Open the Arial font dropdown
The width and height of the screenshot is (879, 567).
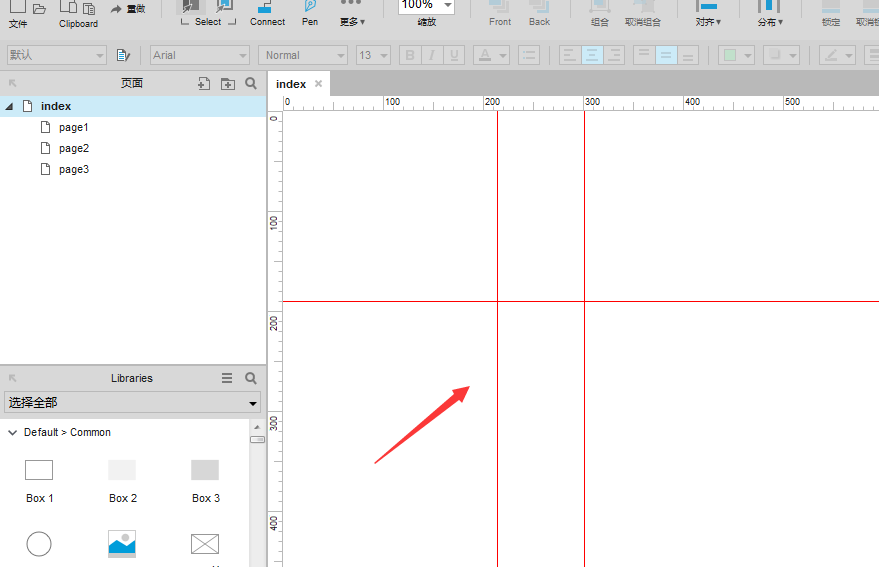(200, 56)
